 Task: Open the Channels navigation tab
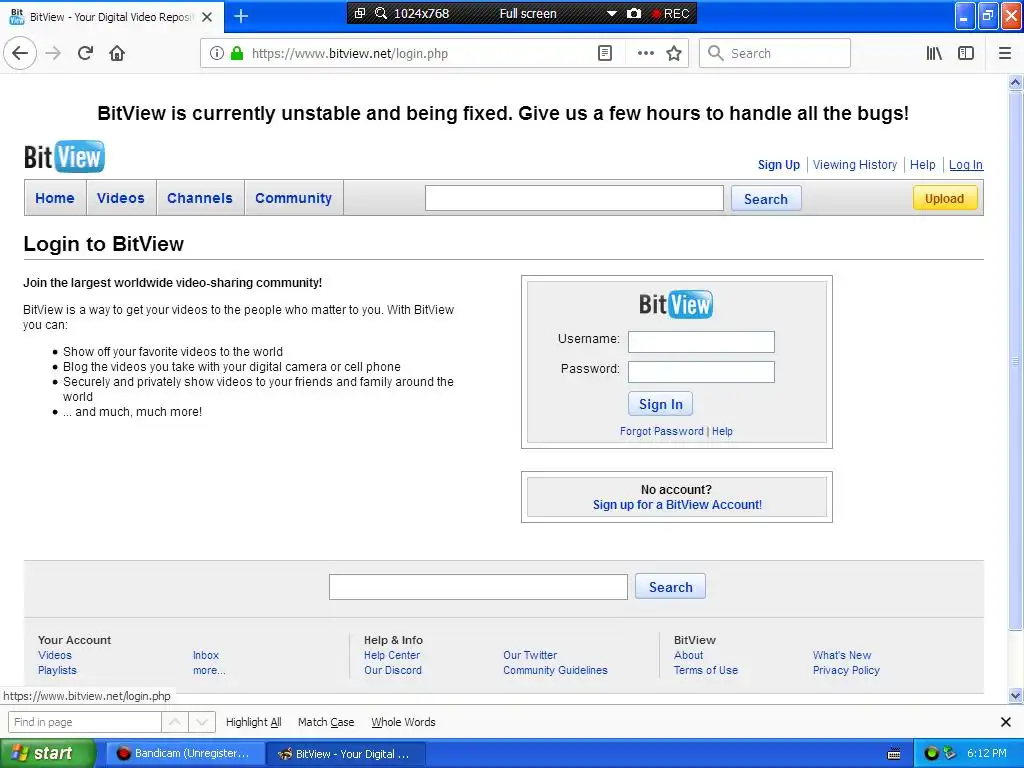pos(200,198)
